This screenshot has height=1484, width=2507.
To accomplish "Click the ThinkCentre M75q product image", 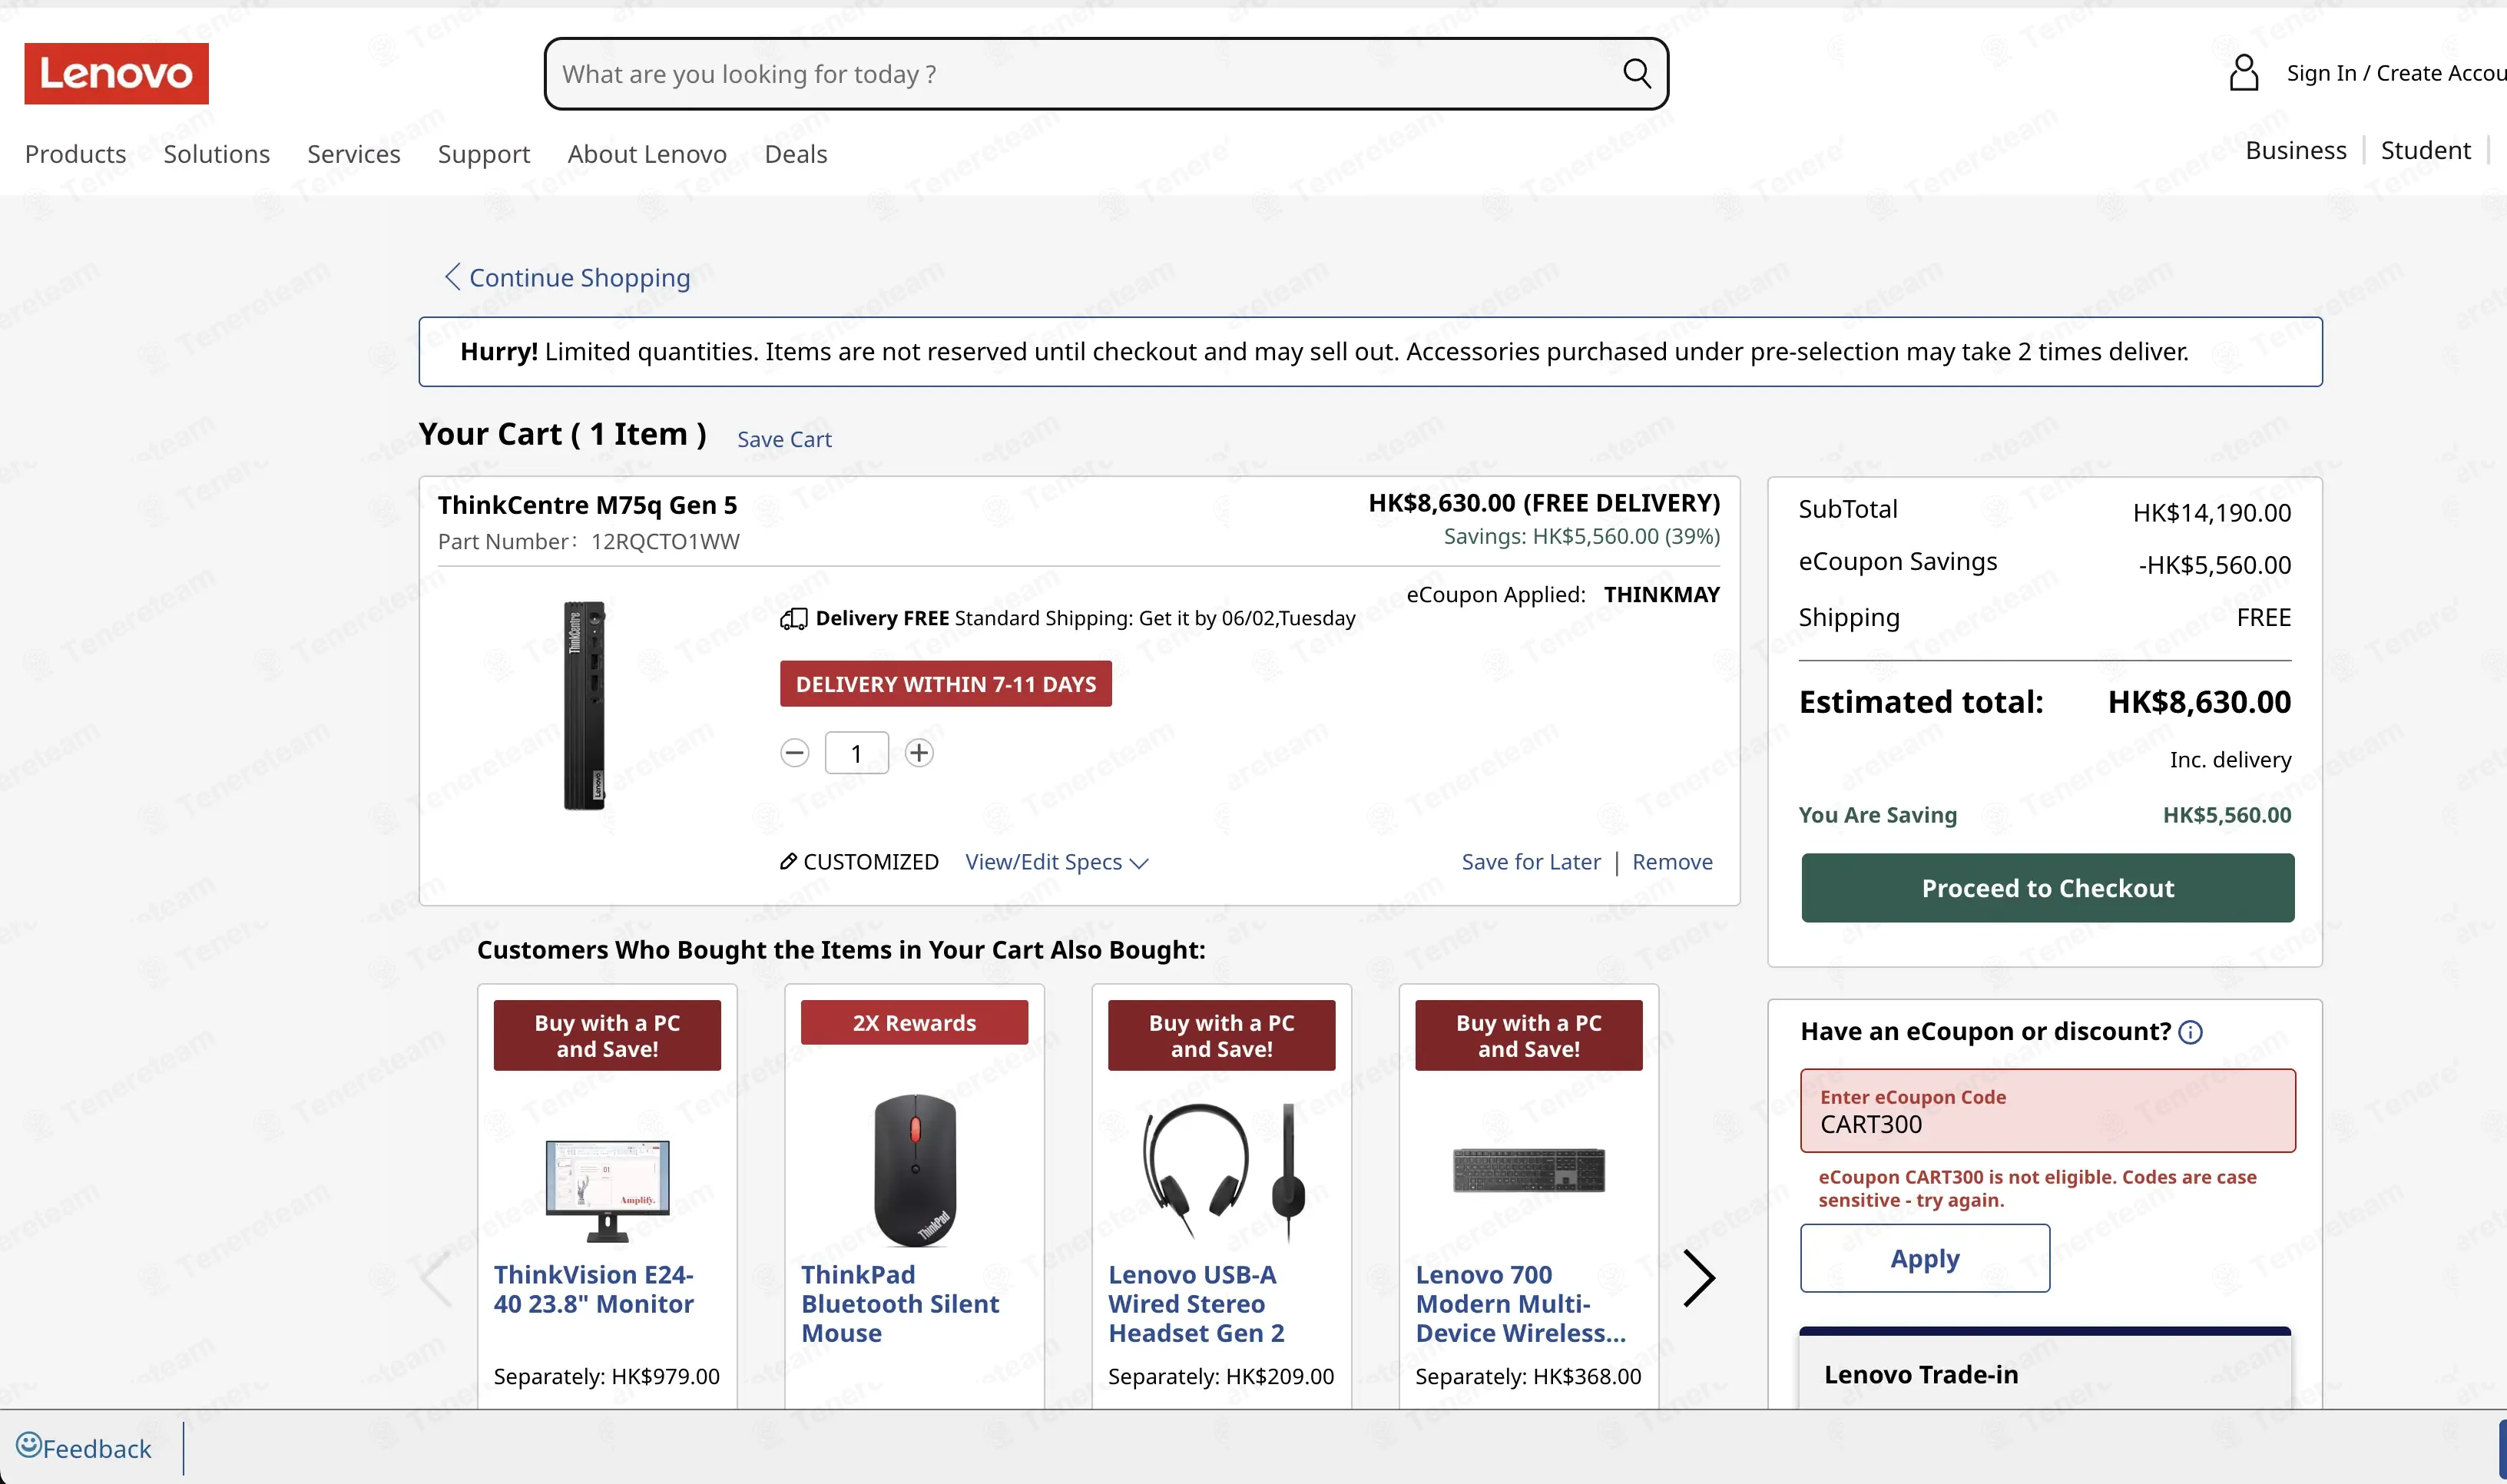I will pyautogui.click(x=585, y=705).
